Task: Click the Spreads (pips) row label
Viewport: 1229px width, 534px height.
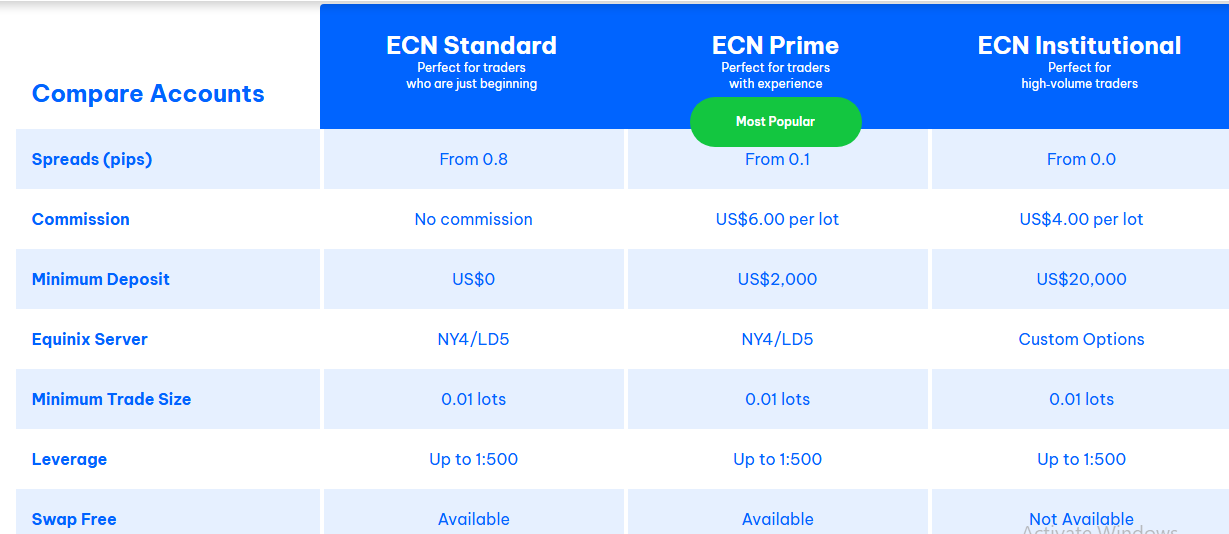Action: point(92,159)
